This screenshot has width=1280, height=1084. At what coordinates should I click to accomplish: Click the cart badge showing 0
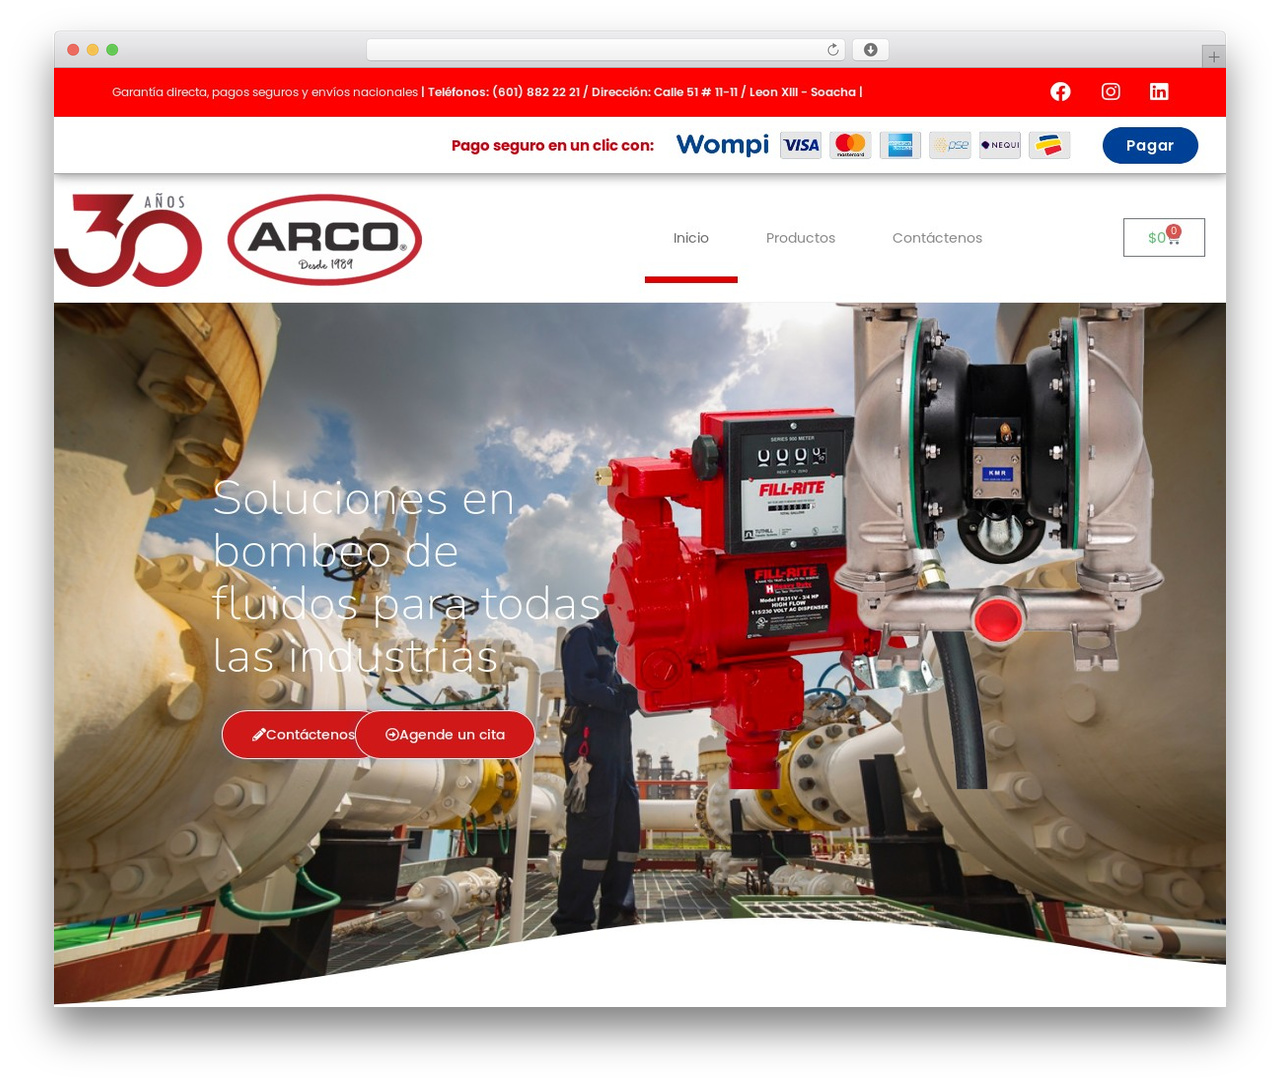pos(1174,231)
